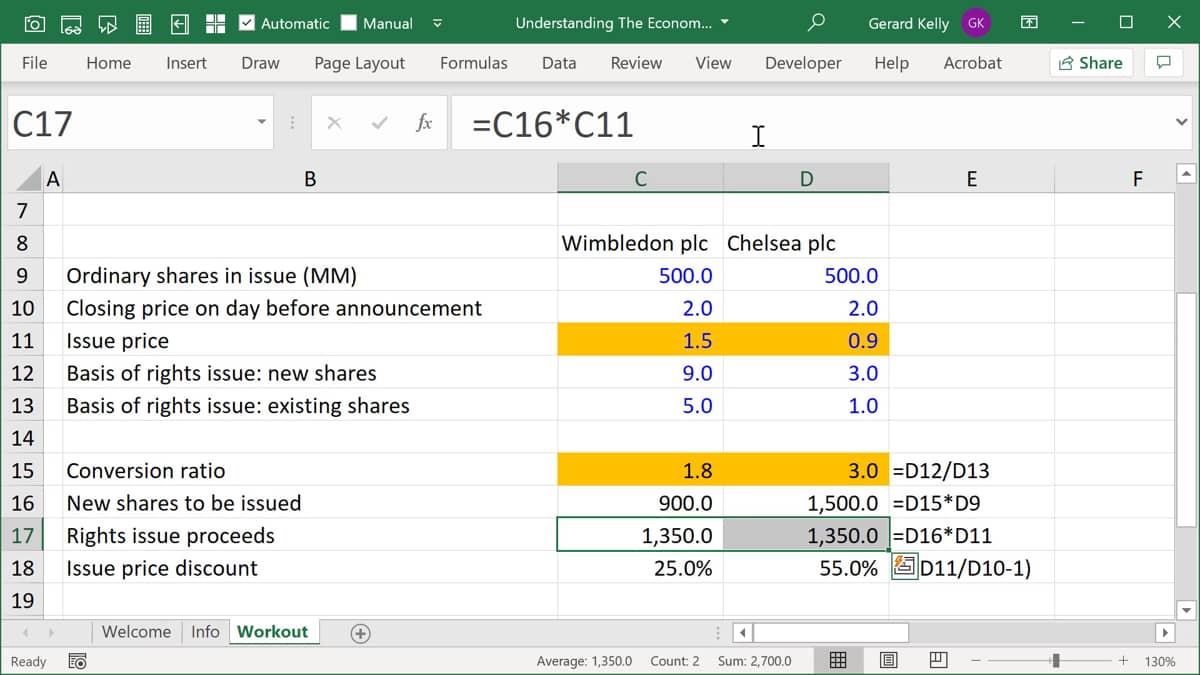Open Insert Function fx dialog
The image size is (1200, 675).
click(424, 123)
